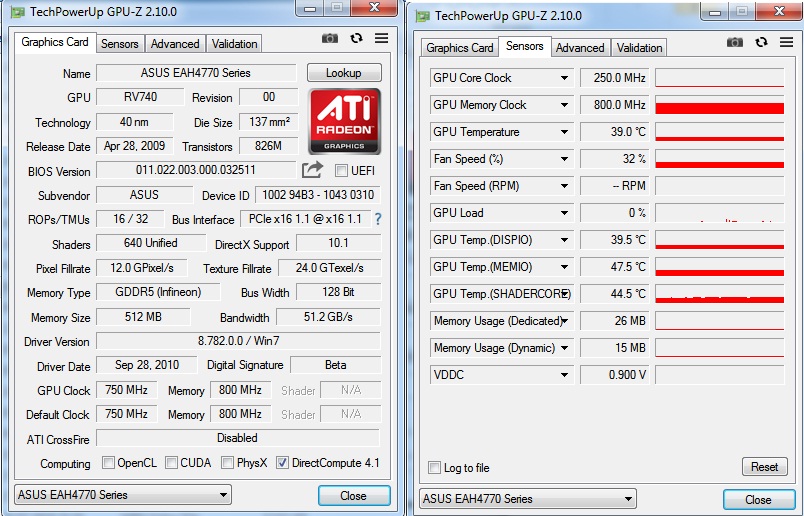Switch to the Advanced tab in left window
The width and height of the screenshot is (804, 516).
pyautogui.click(x=175, y=44)
